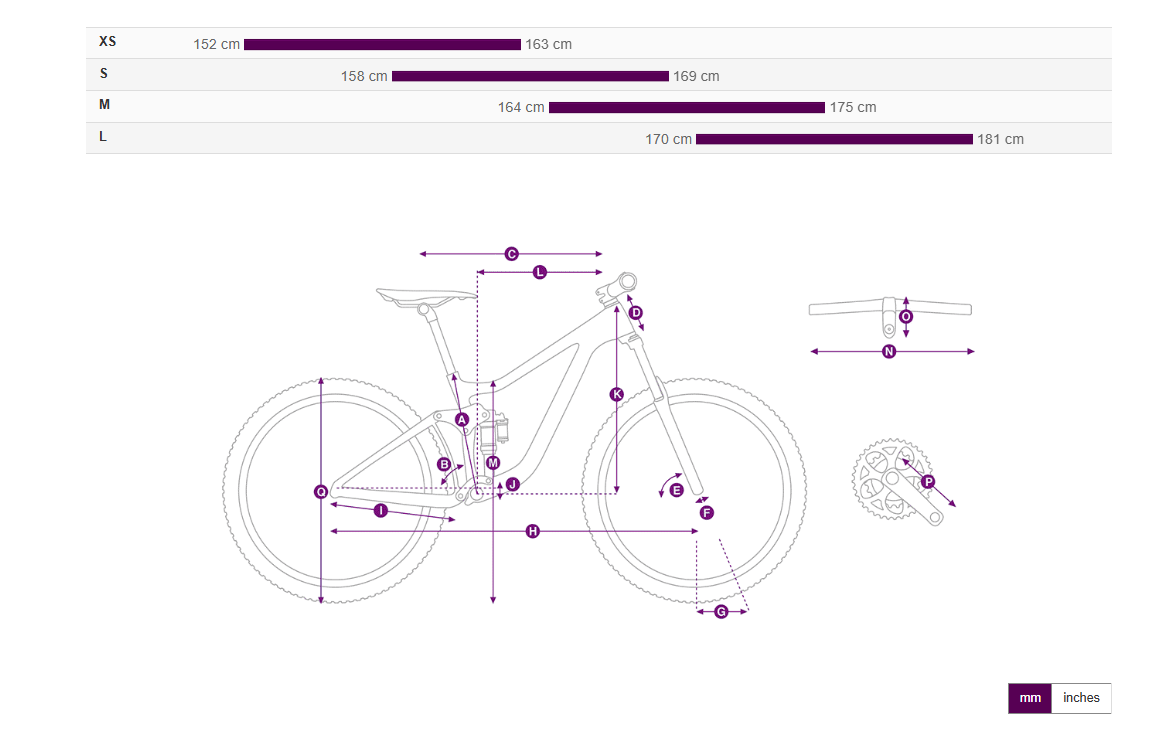Click the D head tube marker

click(x=636, y=312)
